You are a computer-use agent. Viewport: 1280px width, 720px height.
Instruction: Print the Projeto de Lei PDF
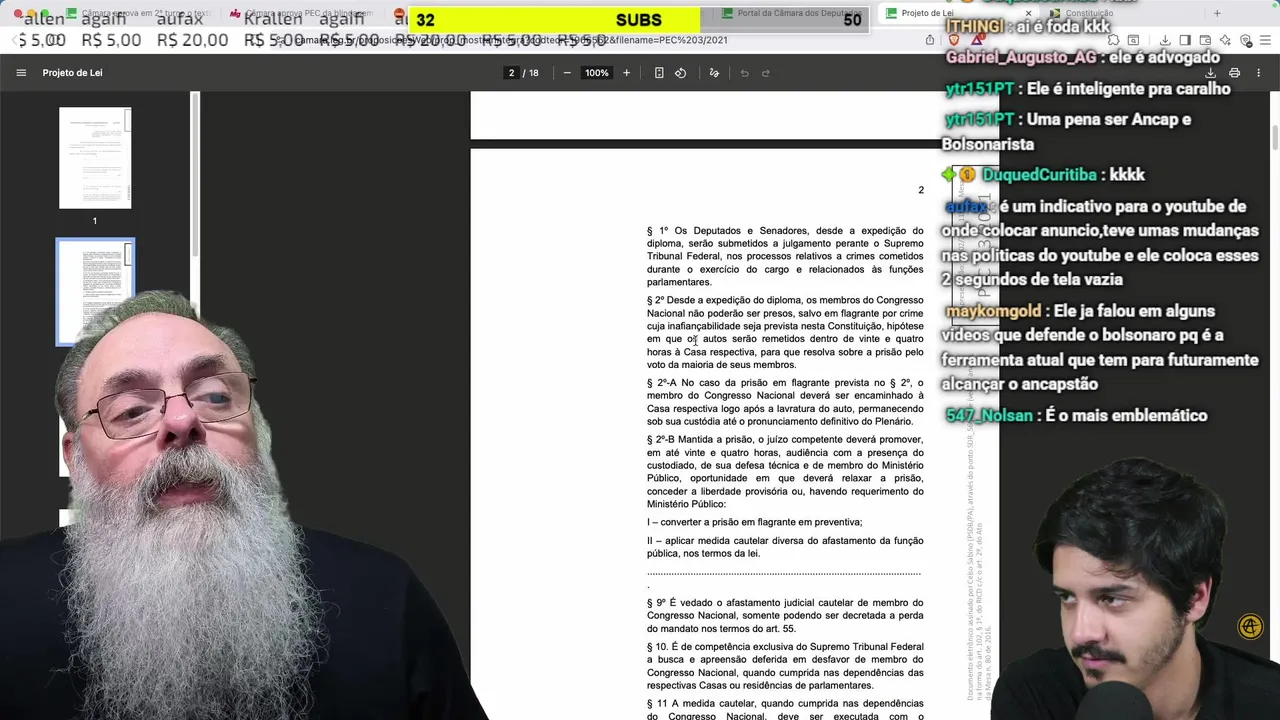click(1235, 73)
